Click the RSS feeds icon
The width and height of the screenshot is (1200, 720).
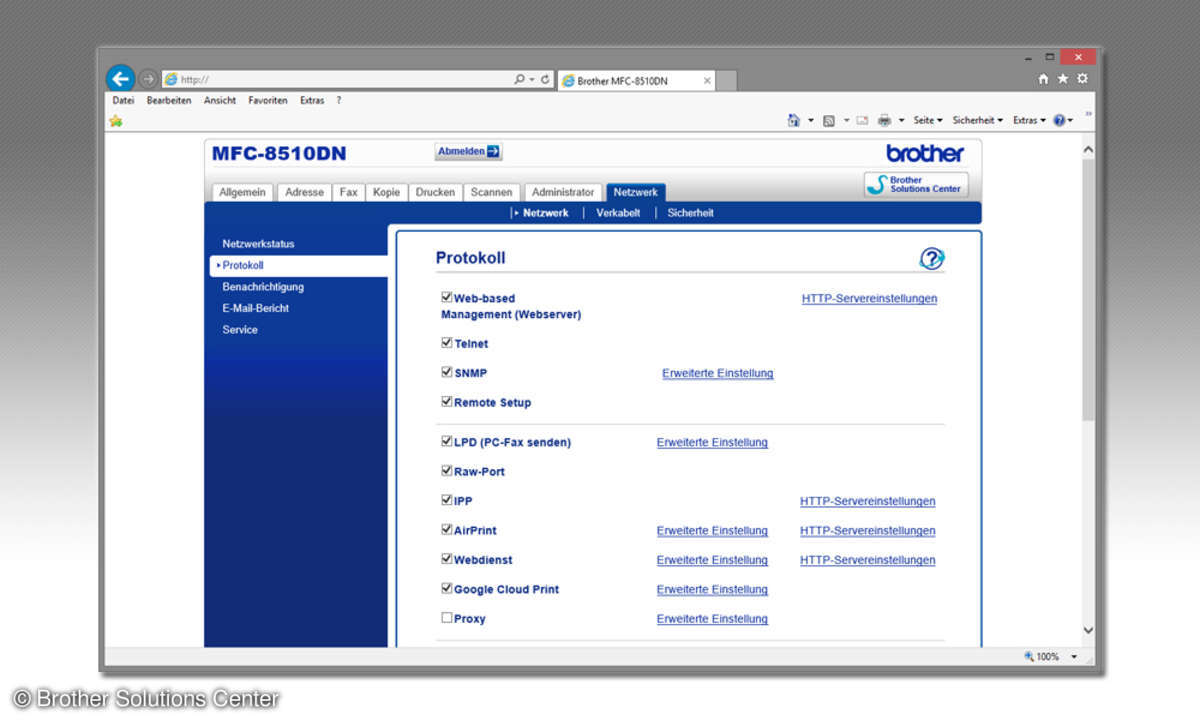click(x=829, y=120)
